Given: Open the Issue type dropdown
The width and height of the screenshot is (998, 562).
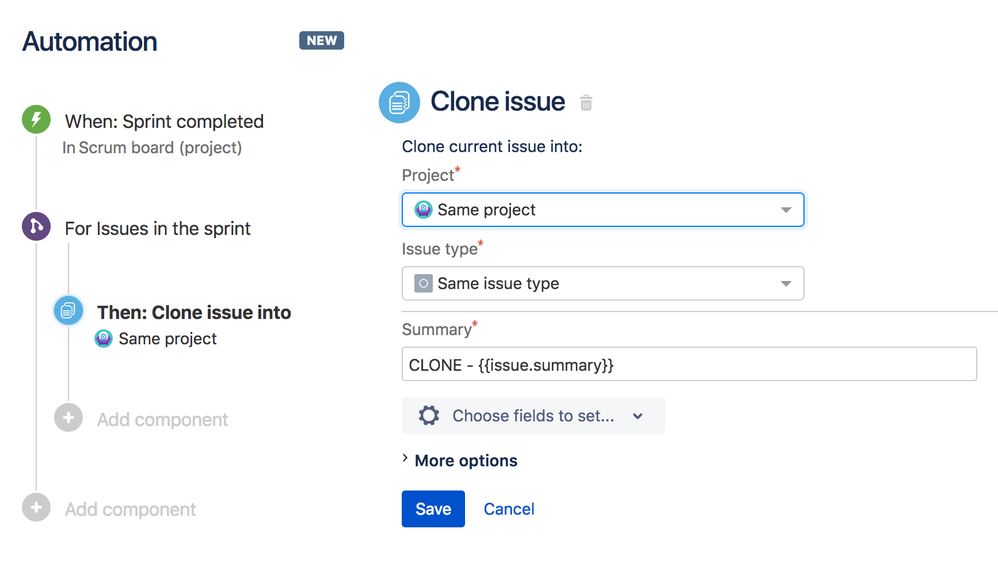Looking at the screenshot, I should click(602, 284).
